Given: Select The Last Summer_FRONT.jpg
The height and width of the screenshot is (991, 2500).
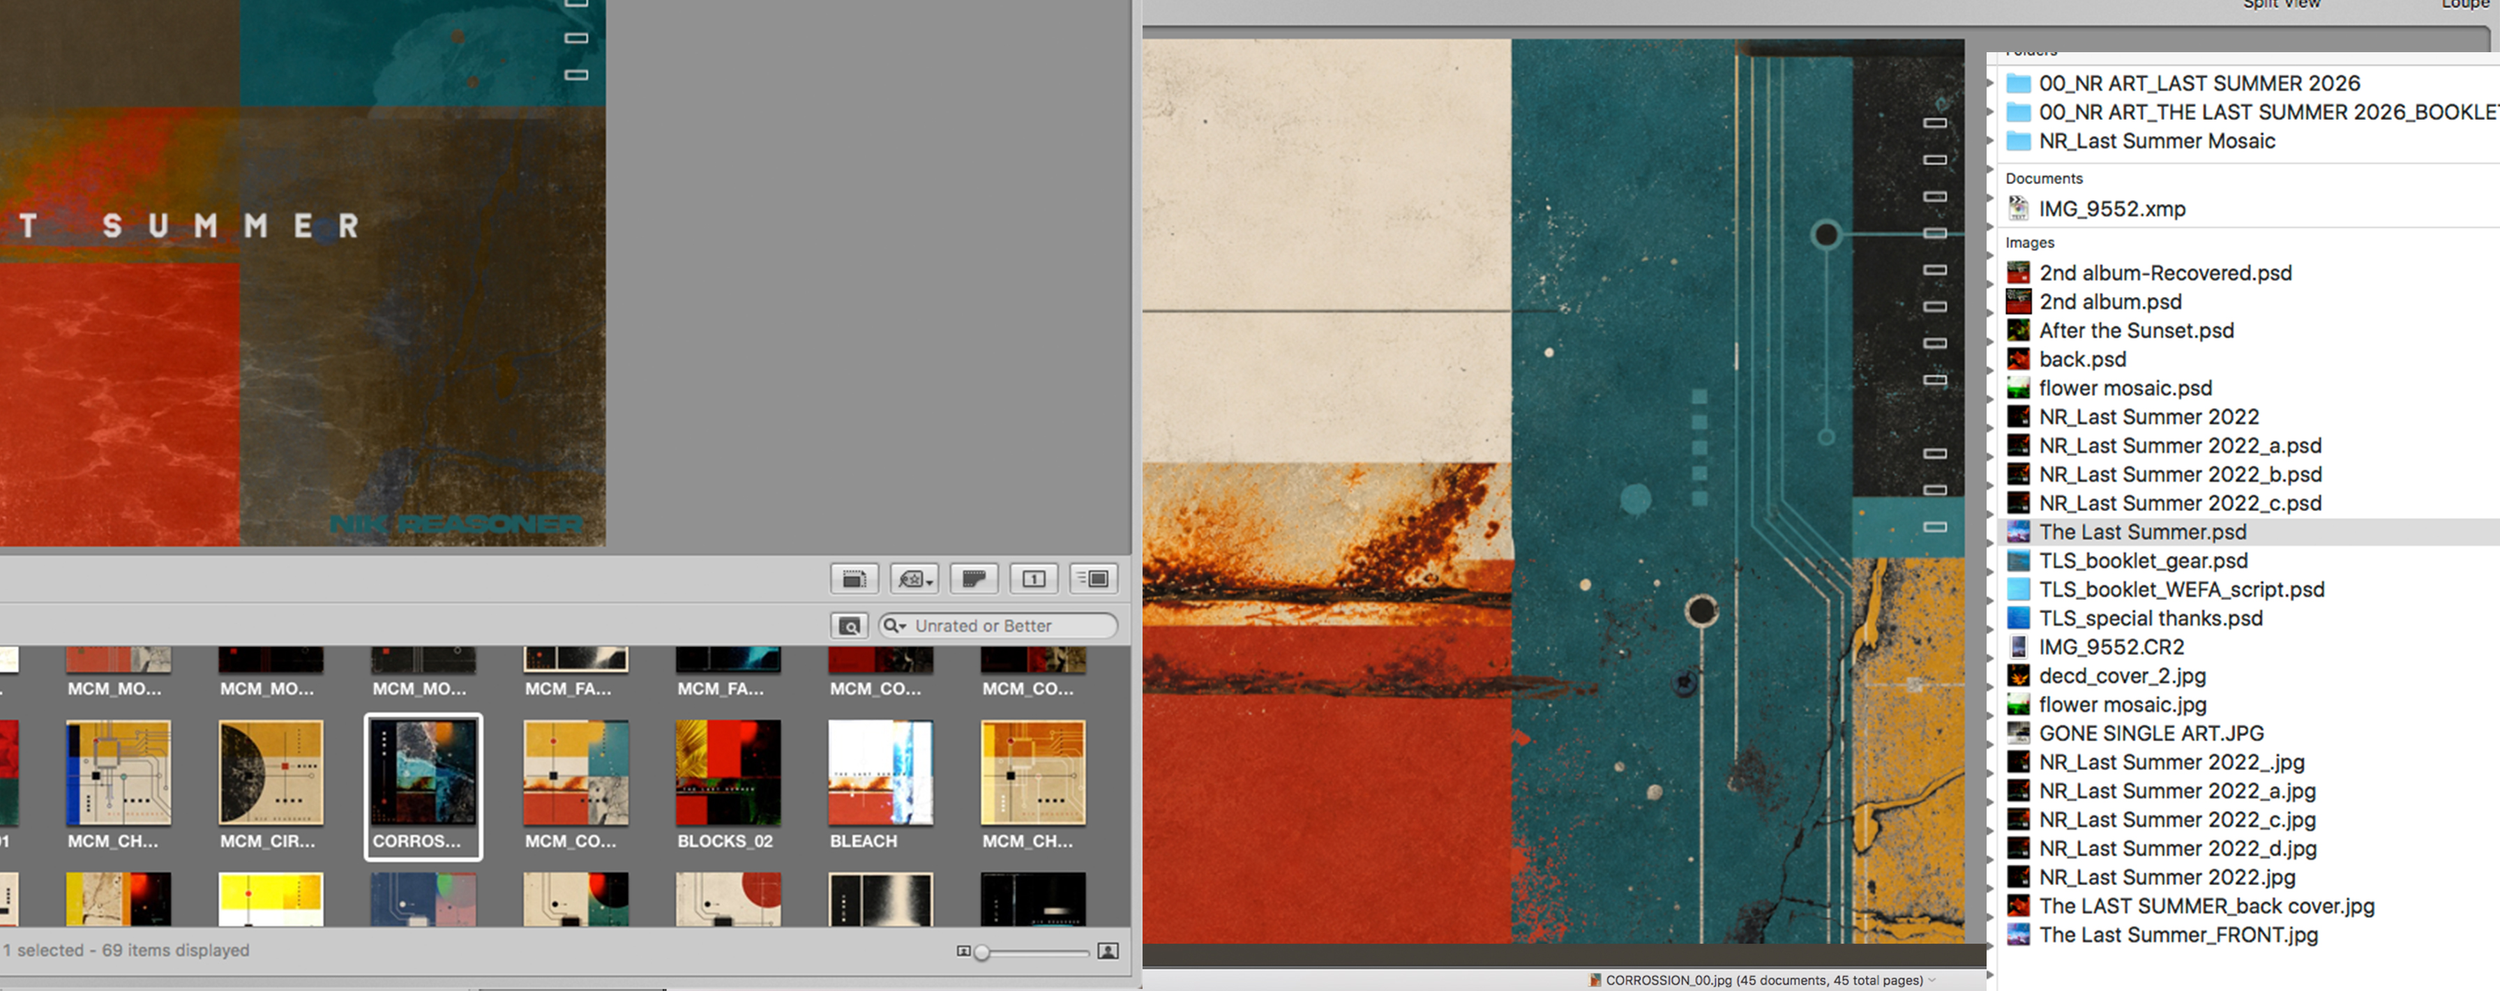Looking at the screenshot, I should (x=2178, y=935).
